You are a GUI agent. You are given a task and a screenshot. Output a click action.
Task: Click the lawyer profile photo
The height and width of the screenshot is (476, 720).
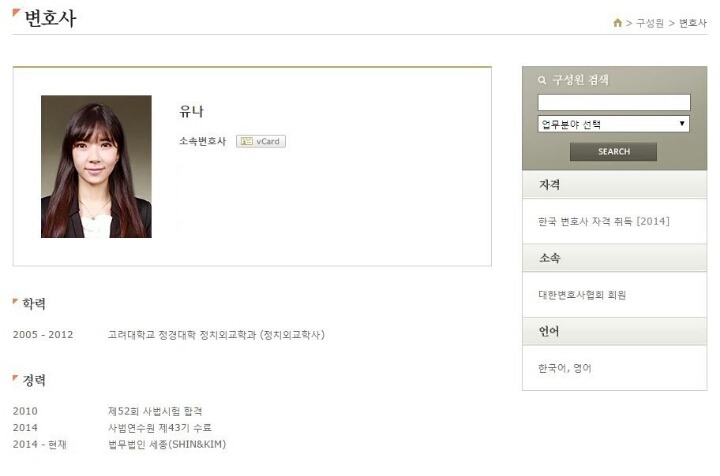pos(96,167)
